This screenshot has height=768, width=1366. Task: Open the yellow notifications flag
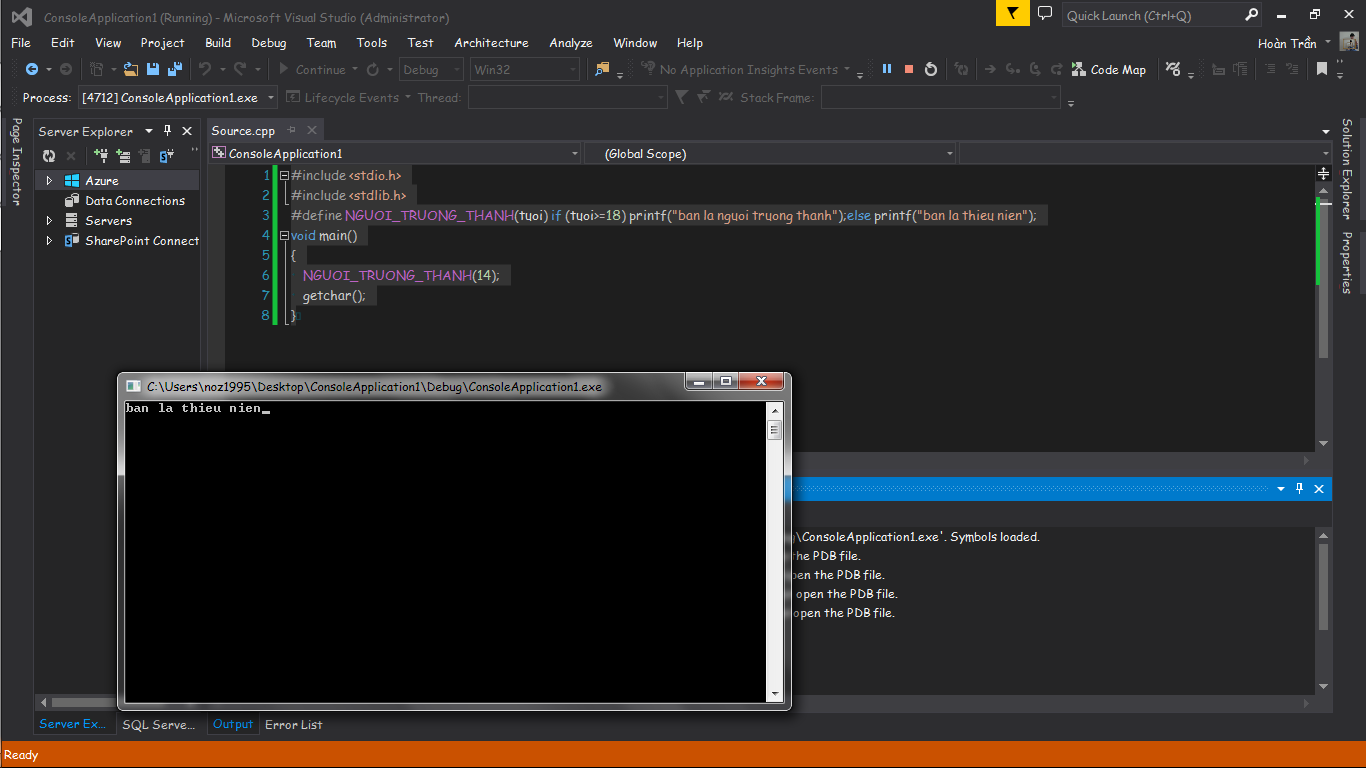pyautogui.click(x=1012, y=14)
